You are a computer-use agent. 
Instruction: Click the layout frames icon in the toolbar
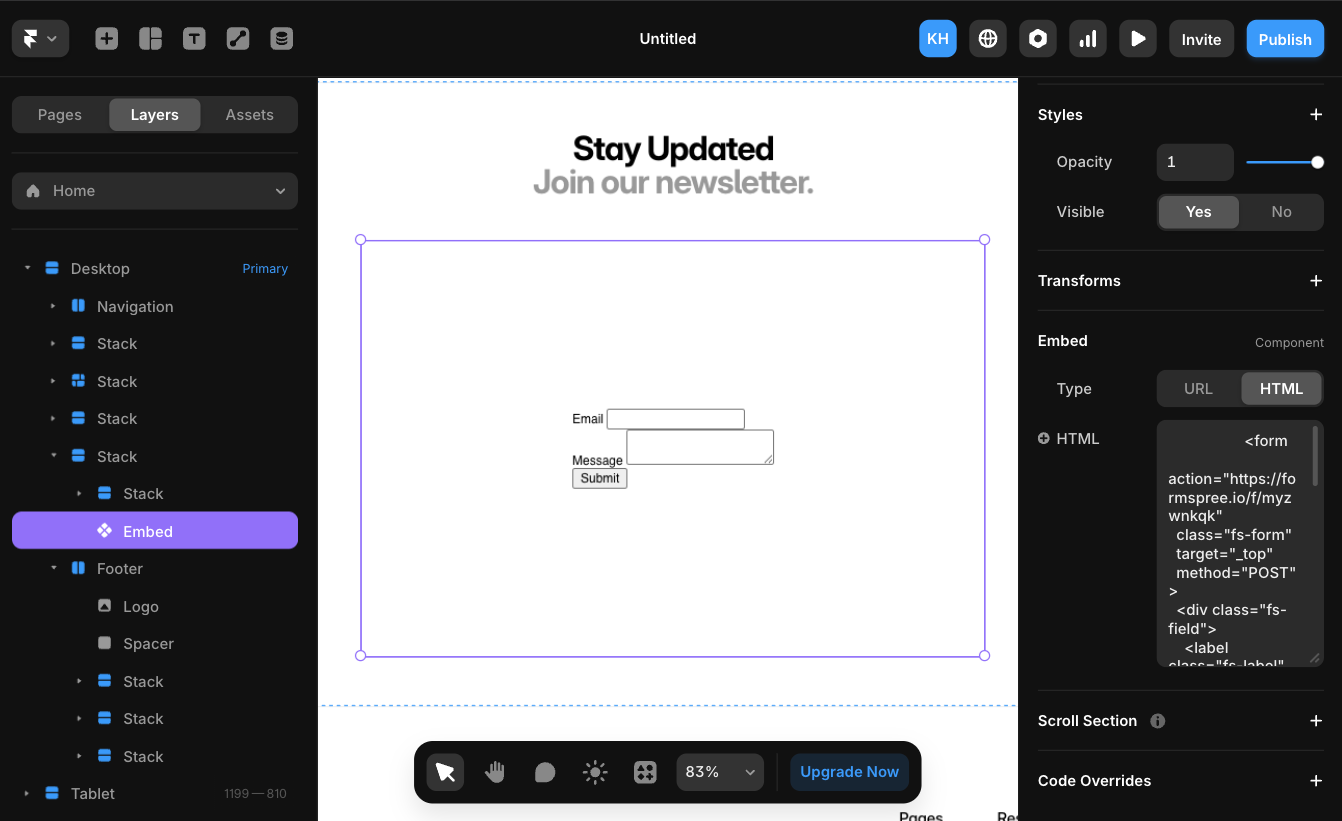tap(150, 38)
